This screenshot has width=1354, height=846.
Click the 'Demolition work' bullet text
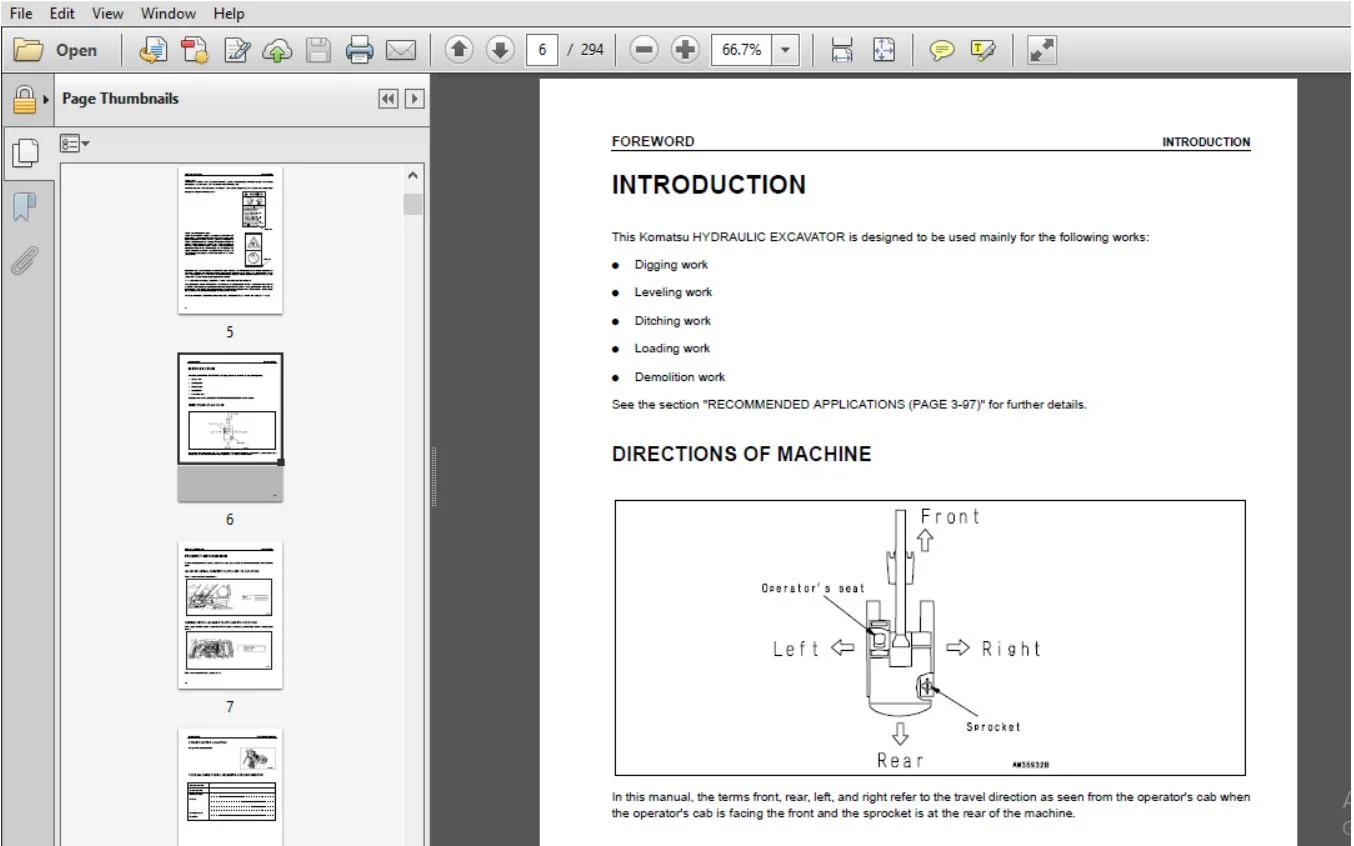click(x=680, y=377)
